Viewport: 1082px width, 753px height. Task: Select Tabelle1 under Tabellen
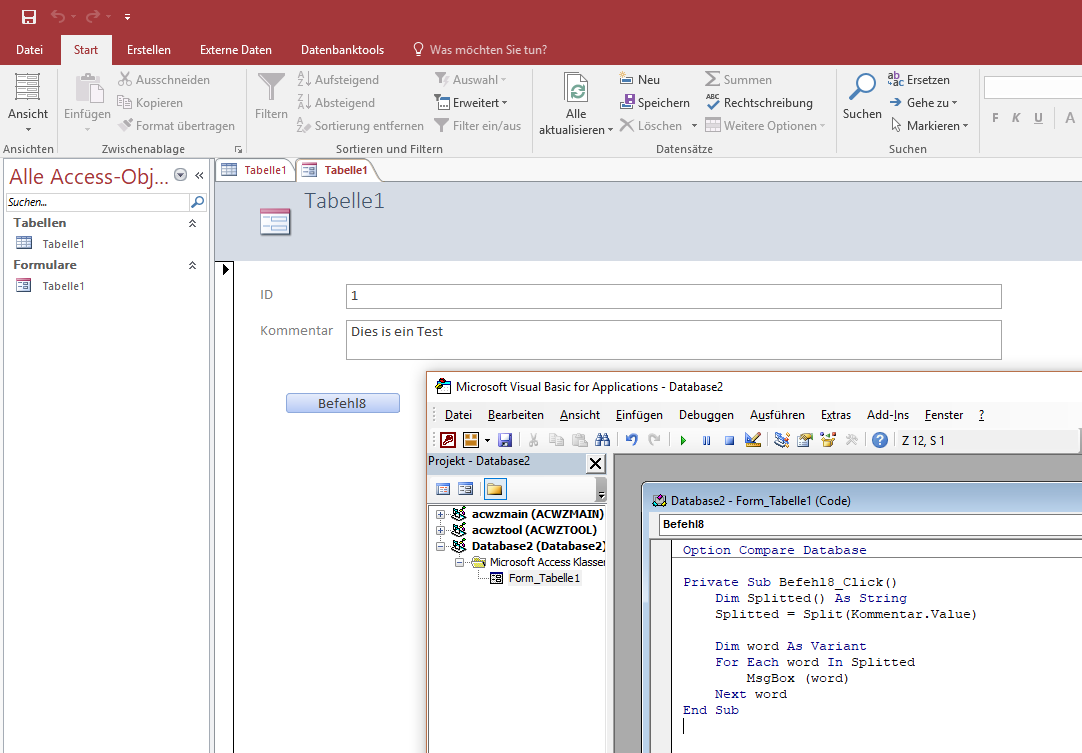63,244
